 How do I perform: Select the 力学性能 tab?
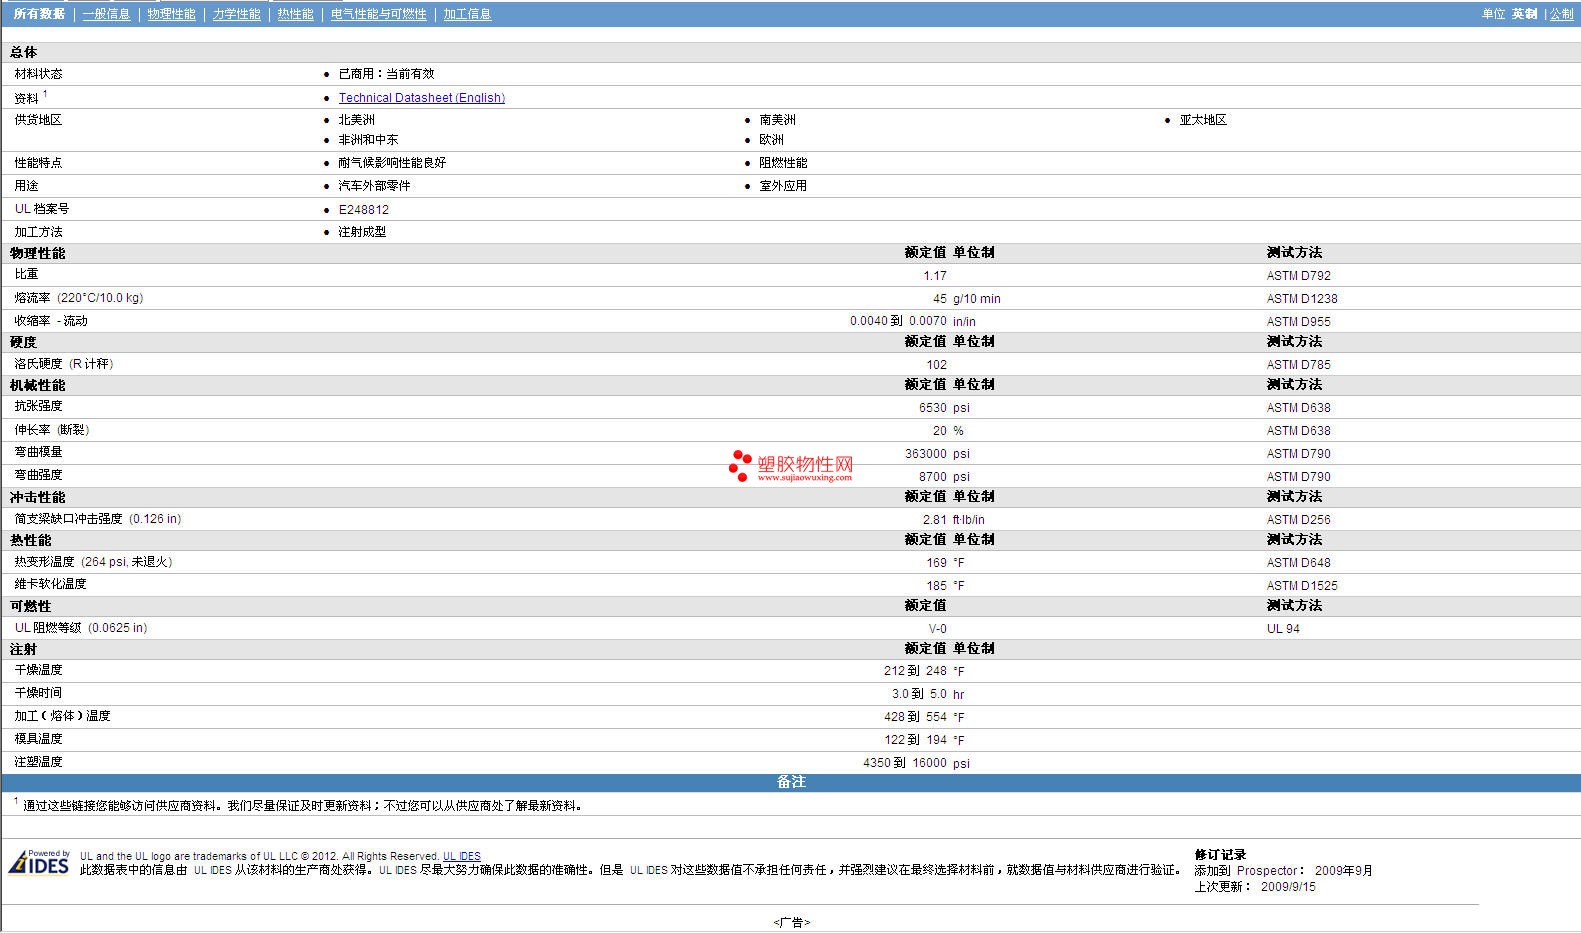(x=236, y=14)
